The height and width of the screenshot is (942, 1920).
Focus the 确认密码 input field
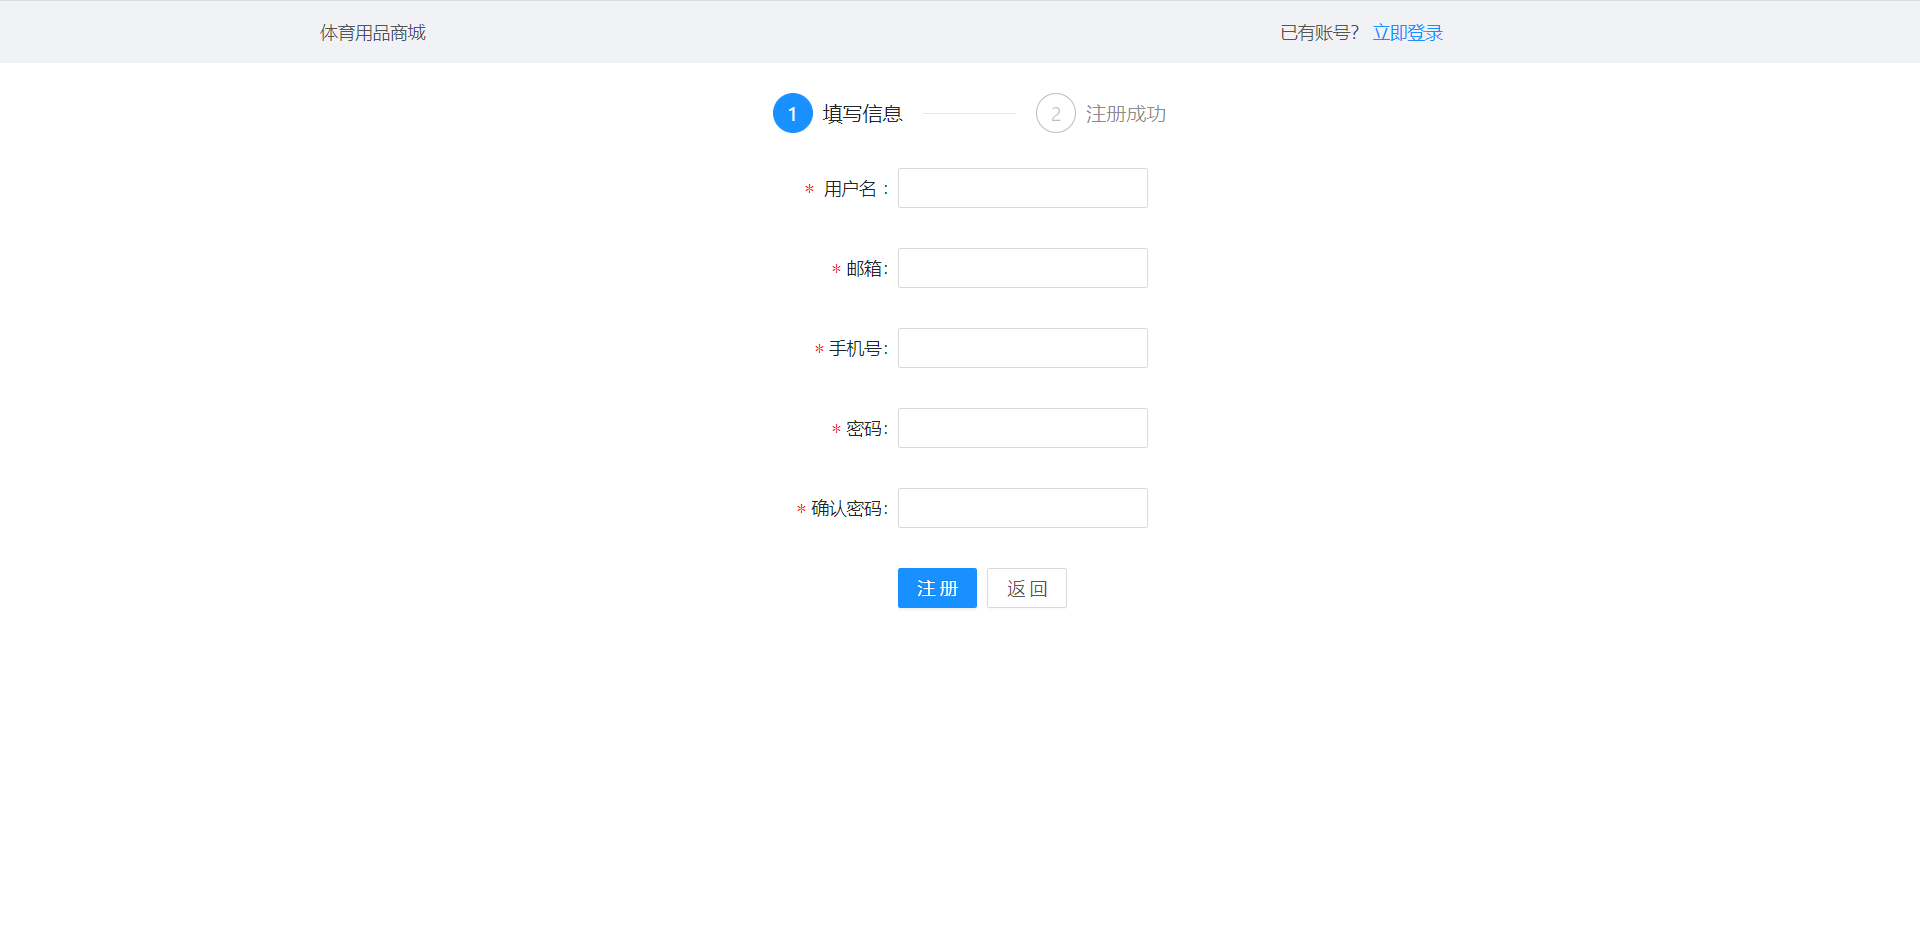click(x=1022, y=508)
